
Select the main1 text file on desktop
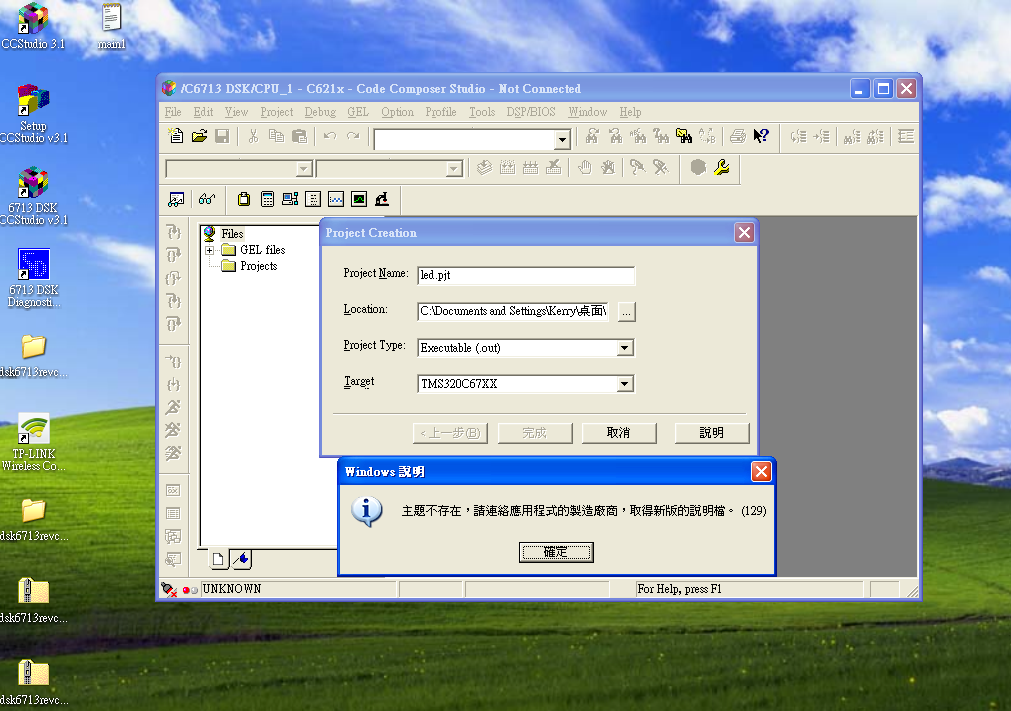(x=112, y=27)
